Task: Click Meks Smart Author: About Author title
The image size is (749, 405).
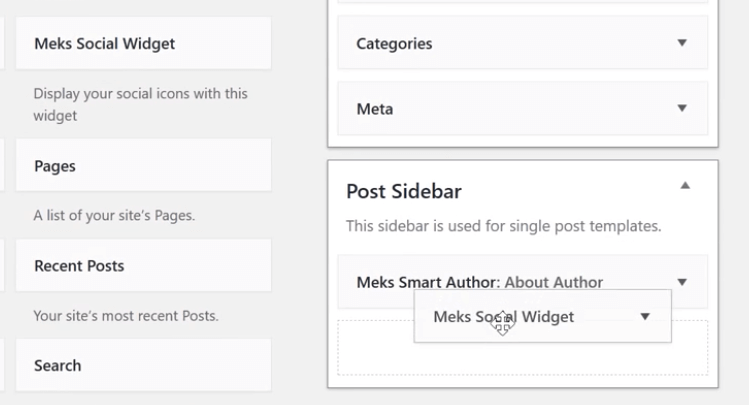Action: (x=480, y=282)
